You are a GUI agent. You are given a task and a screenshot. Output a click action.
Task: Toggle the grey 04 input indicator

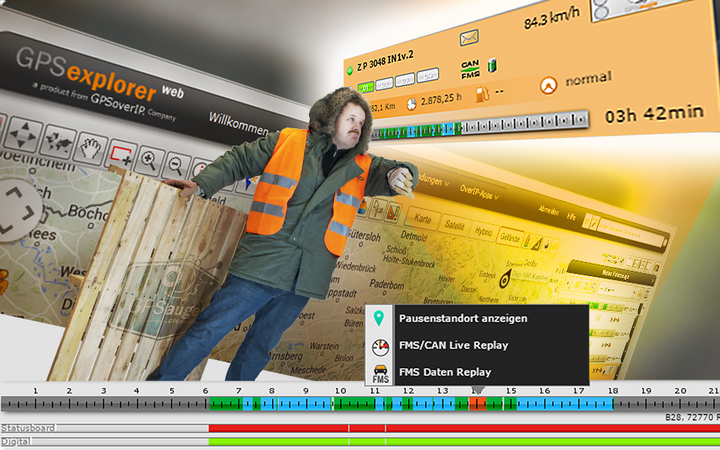428,75
